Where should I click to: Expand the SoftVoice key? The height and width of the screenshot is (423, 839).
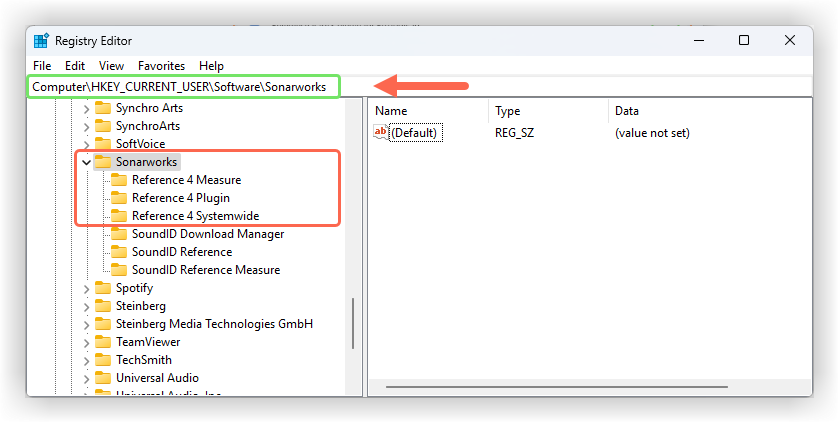coord(86,144)
